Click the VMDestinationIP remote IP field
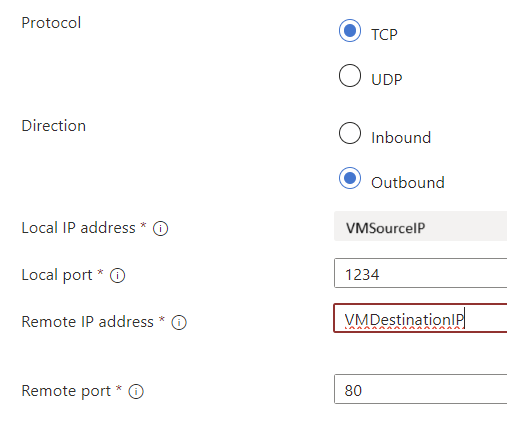The height and width of the screenshot is (430, 507). coord(420,318)
